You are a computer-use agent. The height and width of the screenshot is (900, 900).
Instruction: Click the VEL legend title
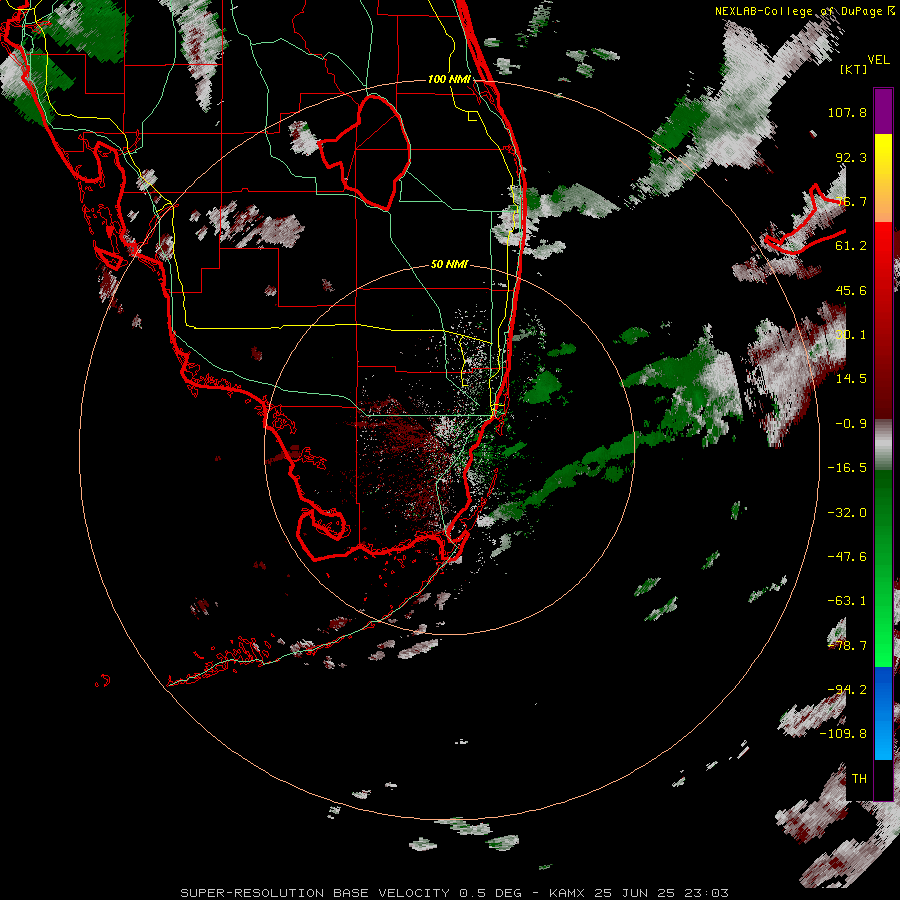878,60
